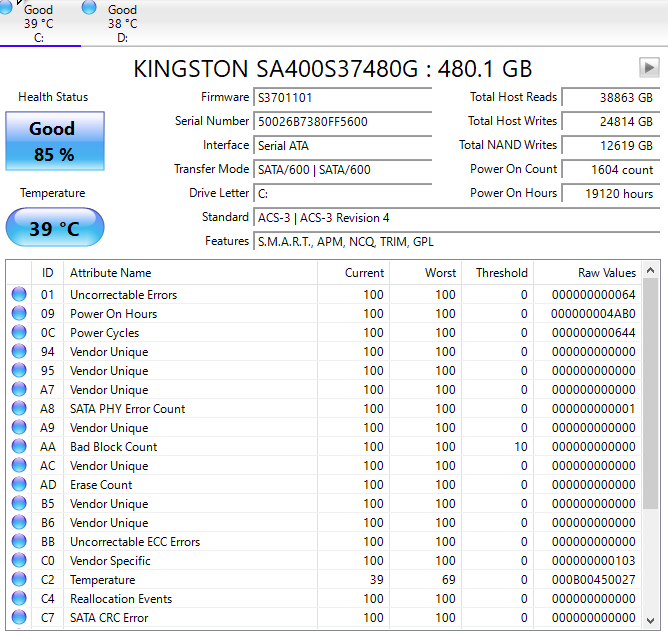
Task: Click worst value 69 in the Temperature row
Action: click(x=449, y=580)
